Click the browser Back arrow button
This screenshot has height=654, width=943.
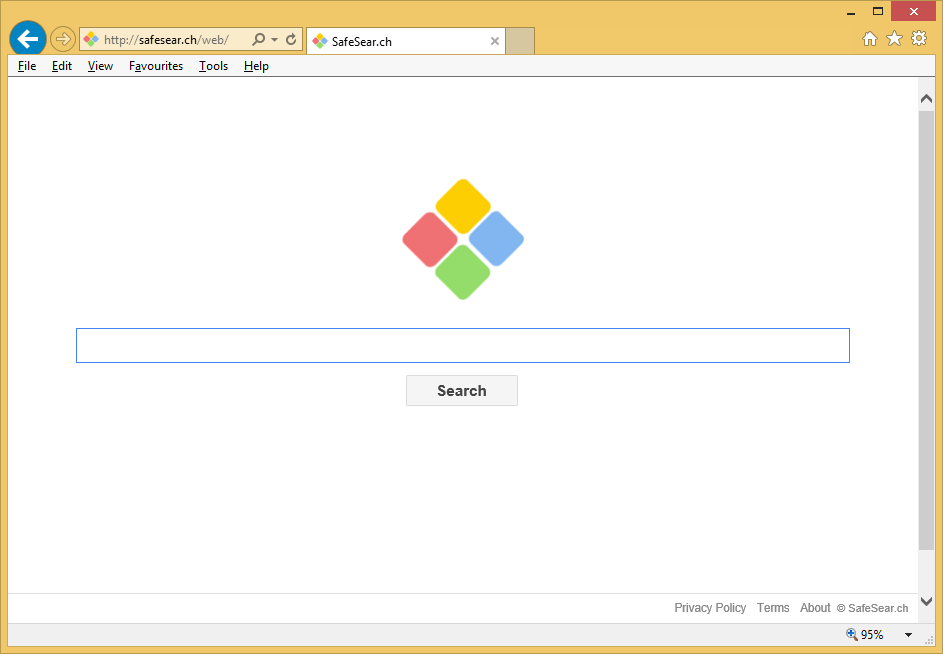[x=27, y=39]
